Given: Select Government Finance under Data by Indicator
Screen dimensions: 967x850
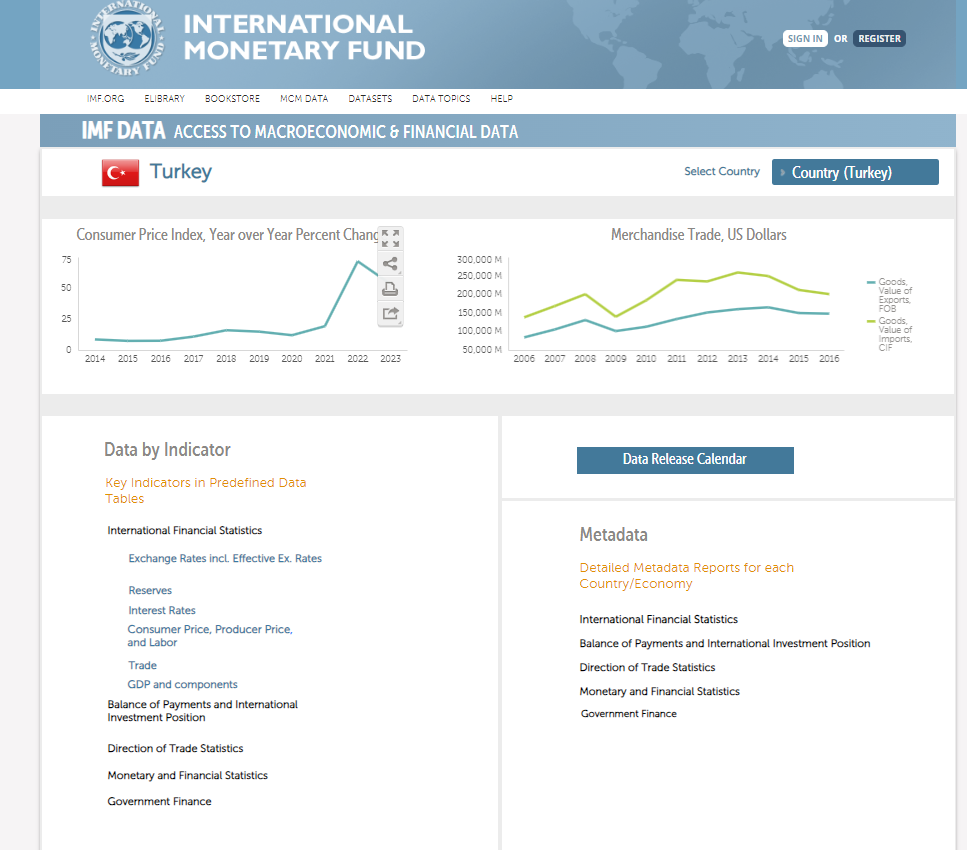Looking at the screenshot, I should click(x=159, y=801).
